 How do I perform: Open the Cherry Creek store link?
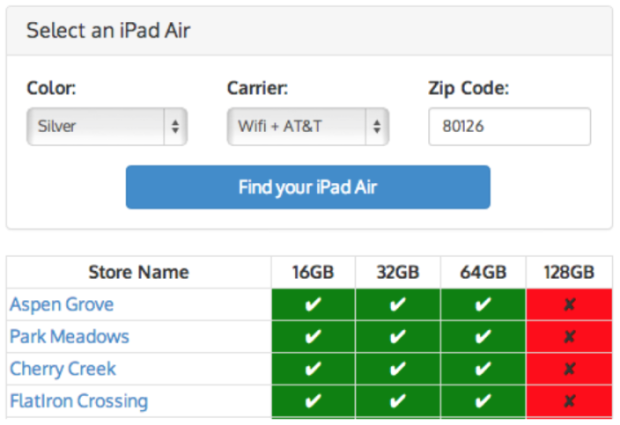coord(63,369)
